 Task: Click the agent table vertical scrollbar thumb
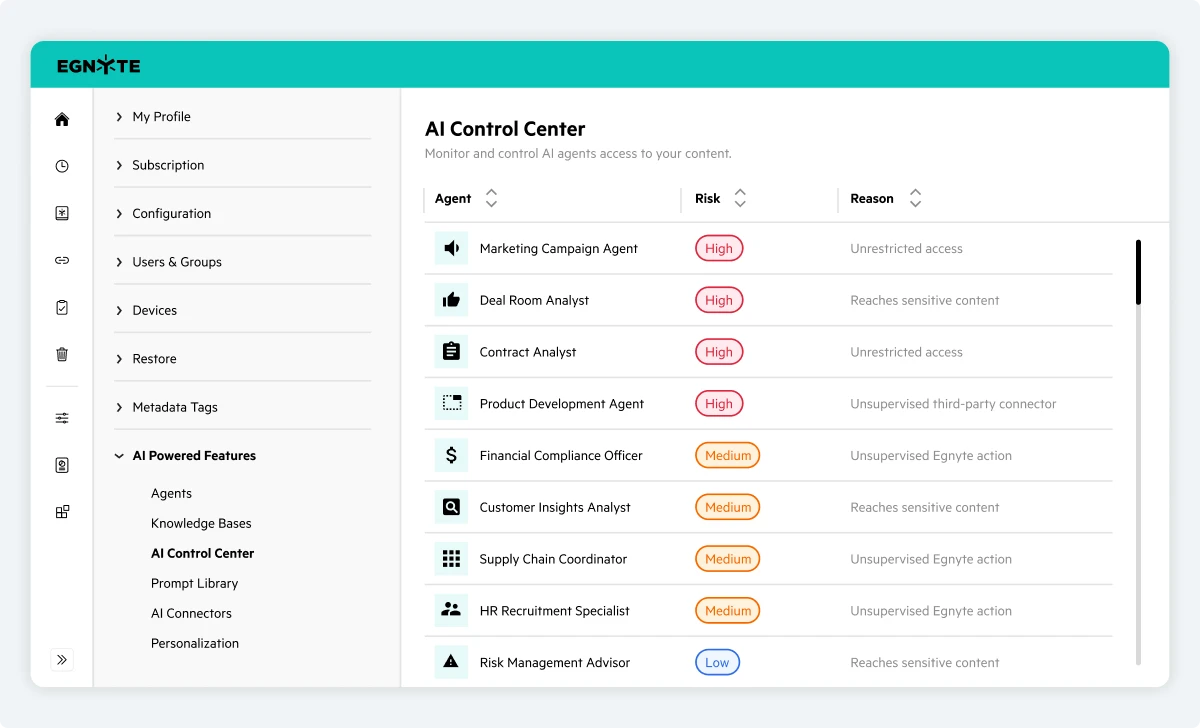(1138, 272)
